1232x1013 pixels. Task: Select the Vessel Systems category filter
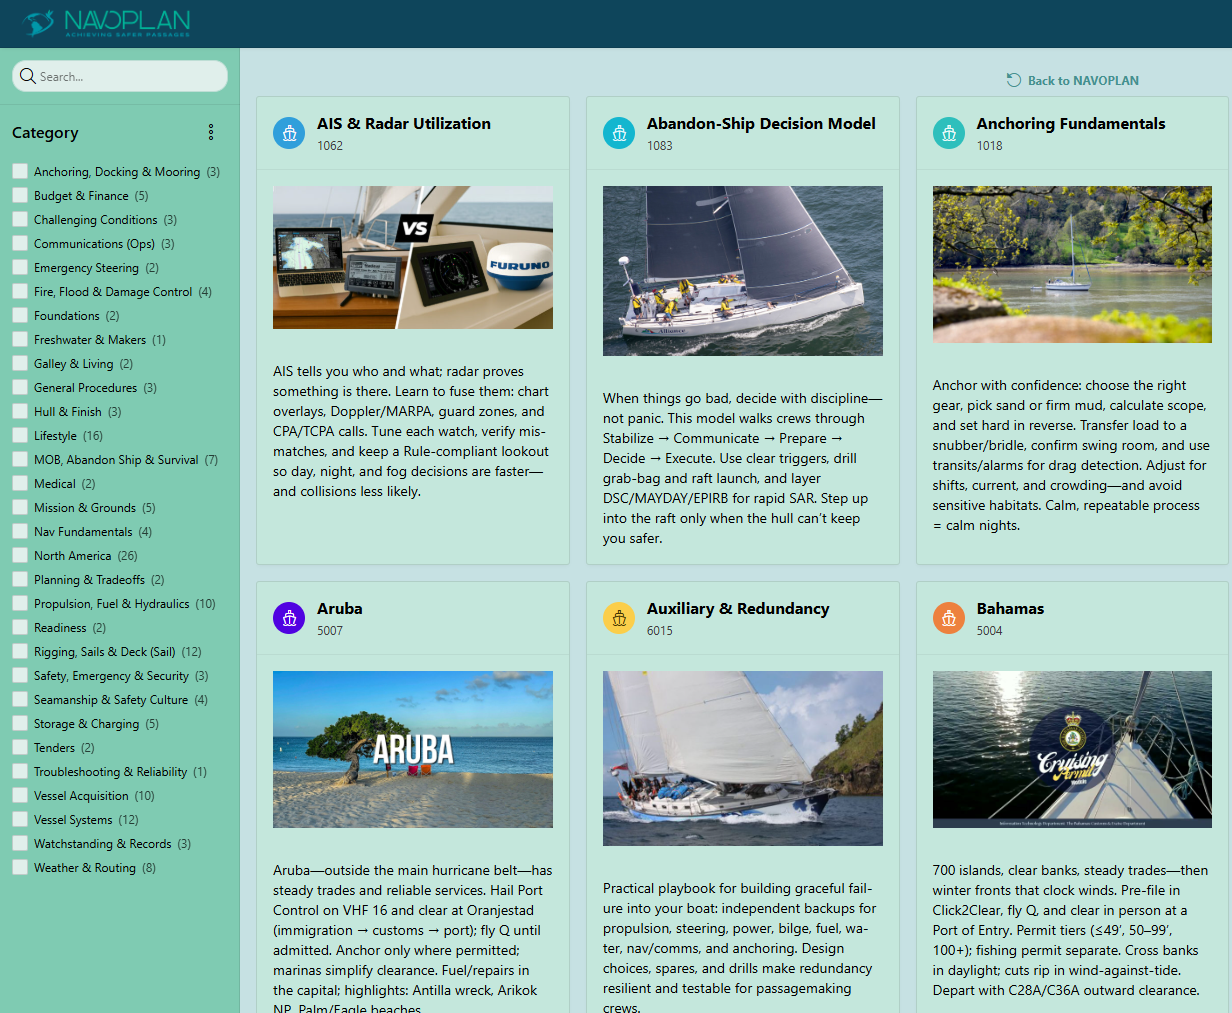pos(20,819)
